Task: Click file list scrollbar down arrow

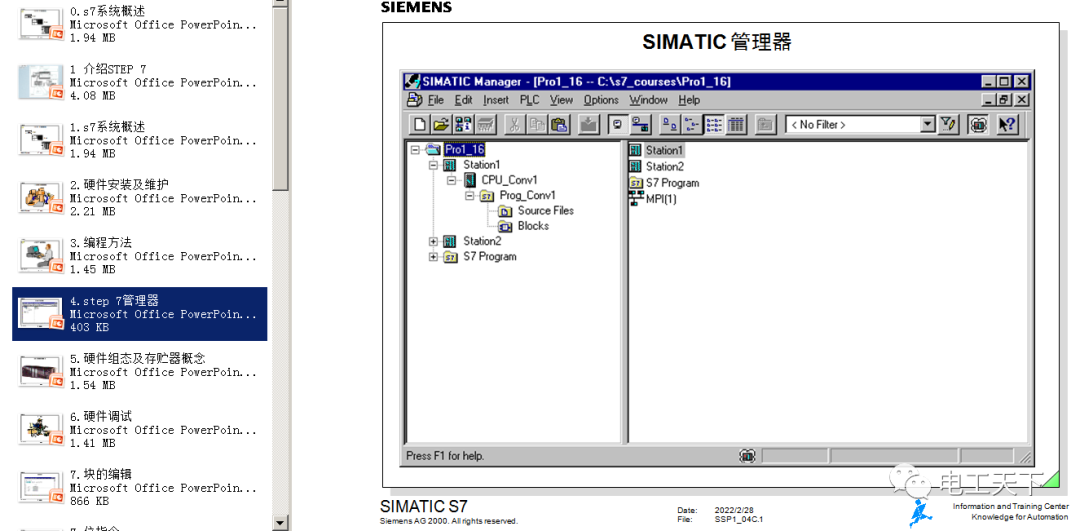Action: [280, 523]
